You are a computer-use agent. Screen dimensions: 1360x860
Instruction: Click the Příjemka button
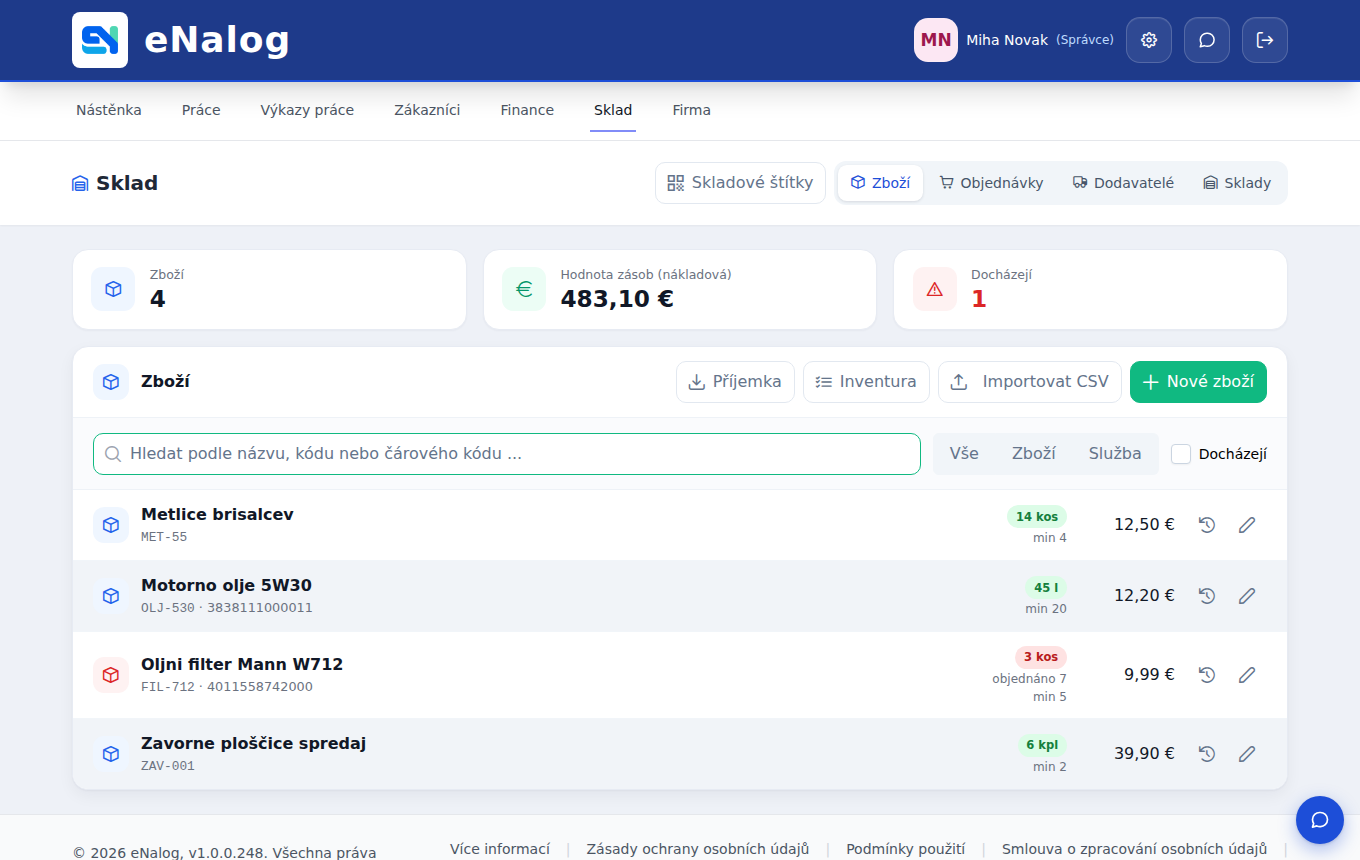pos(735,382)
